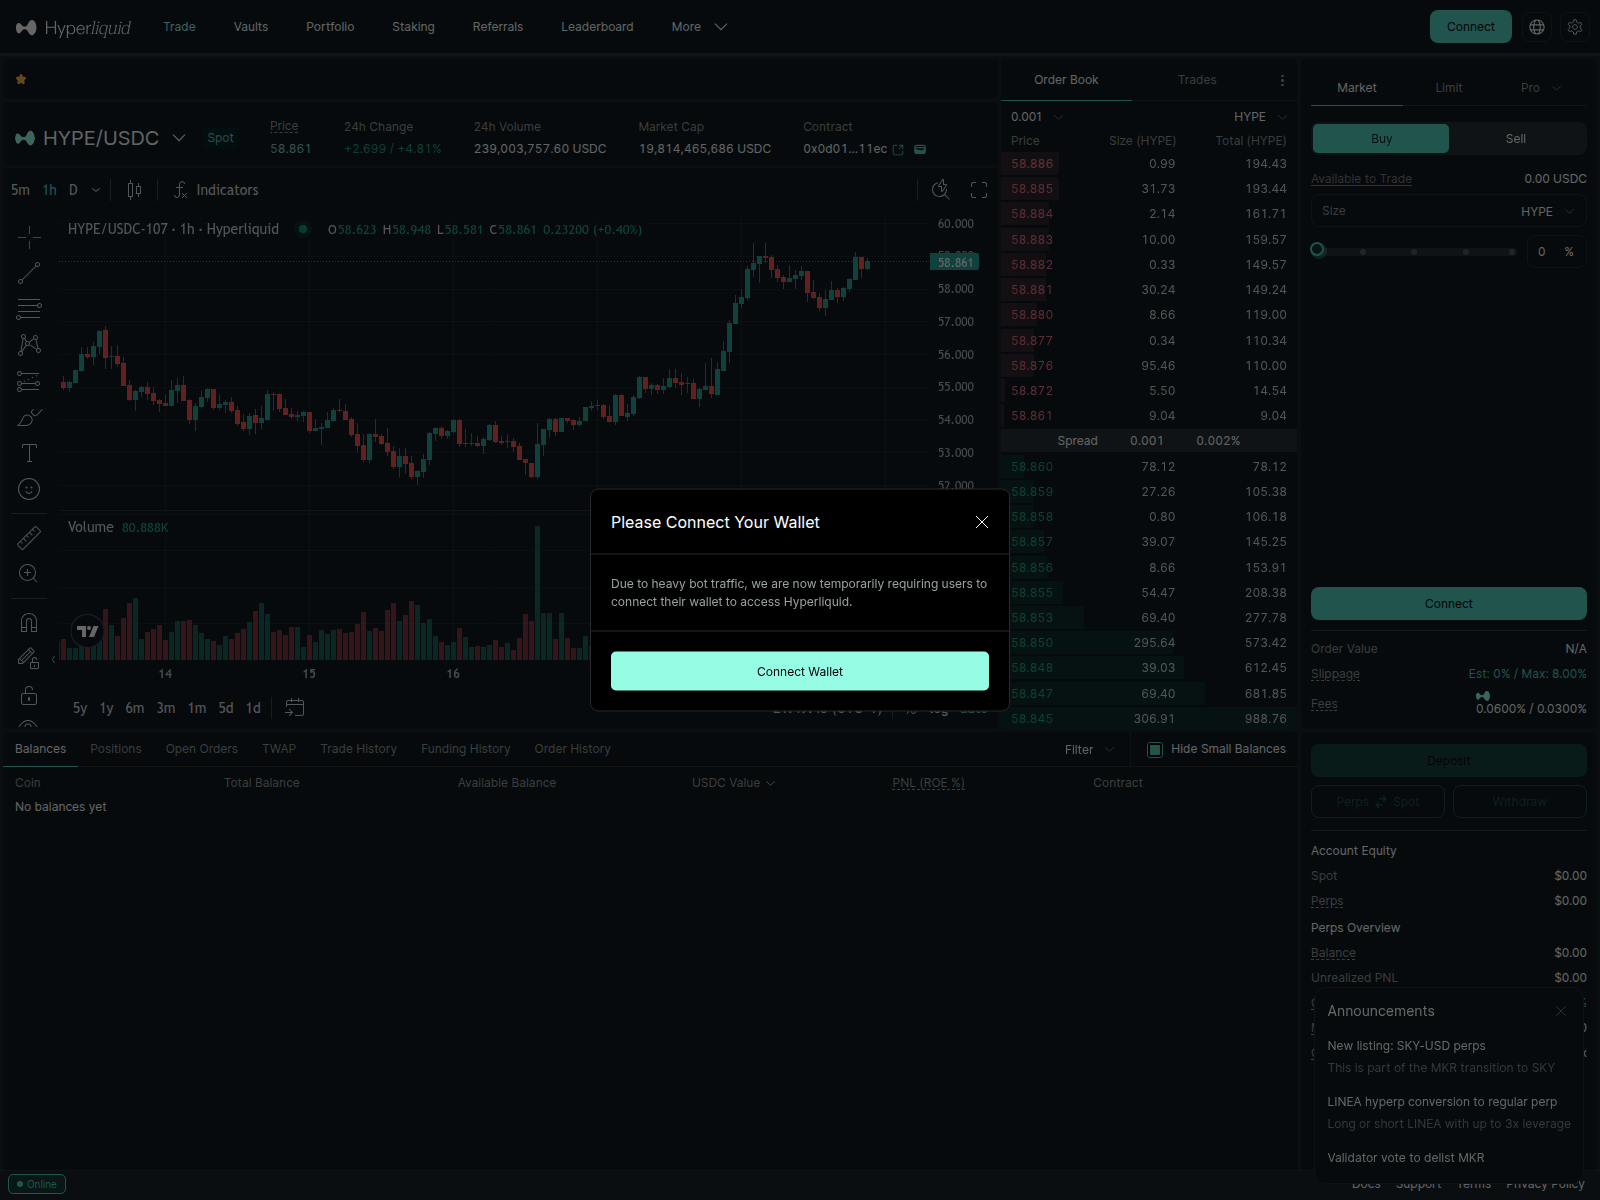The height and width of the screenshot is (1200, 1600).
Task: Select the ruler measure tool
Action: coord(29,538)
